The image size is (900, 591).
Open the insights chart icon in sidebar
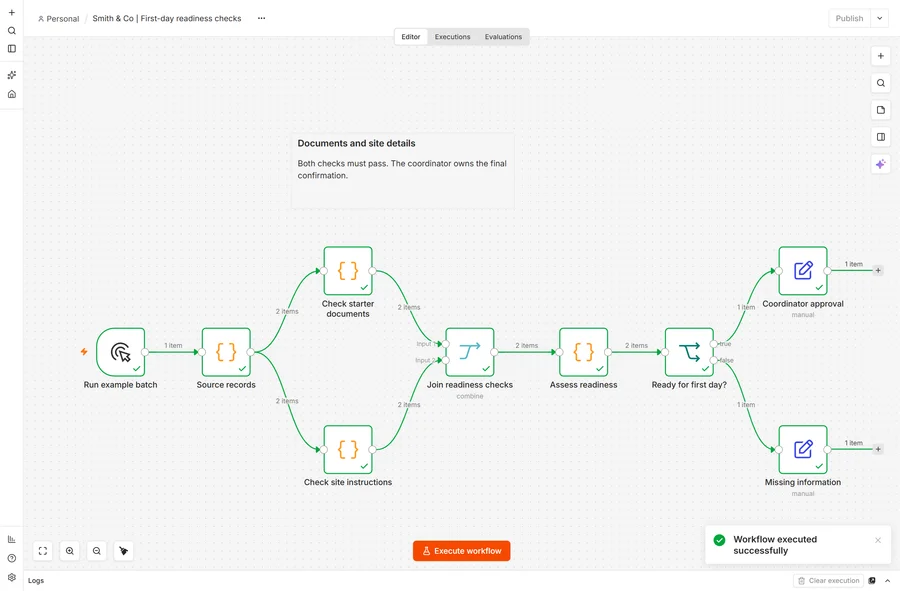pyautogui.click(x=11, y=539)
